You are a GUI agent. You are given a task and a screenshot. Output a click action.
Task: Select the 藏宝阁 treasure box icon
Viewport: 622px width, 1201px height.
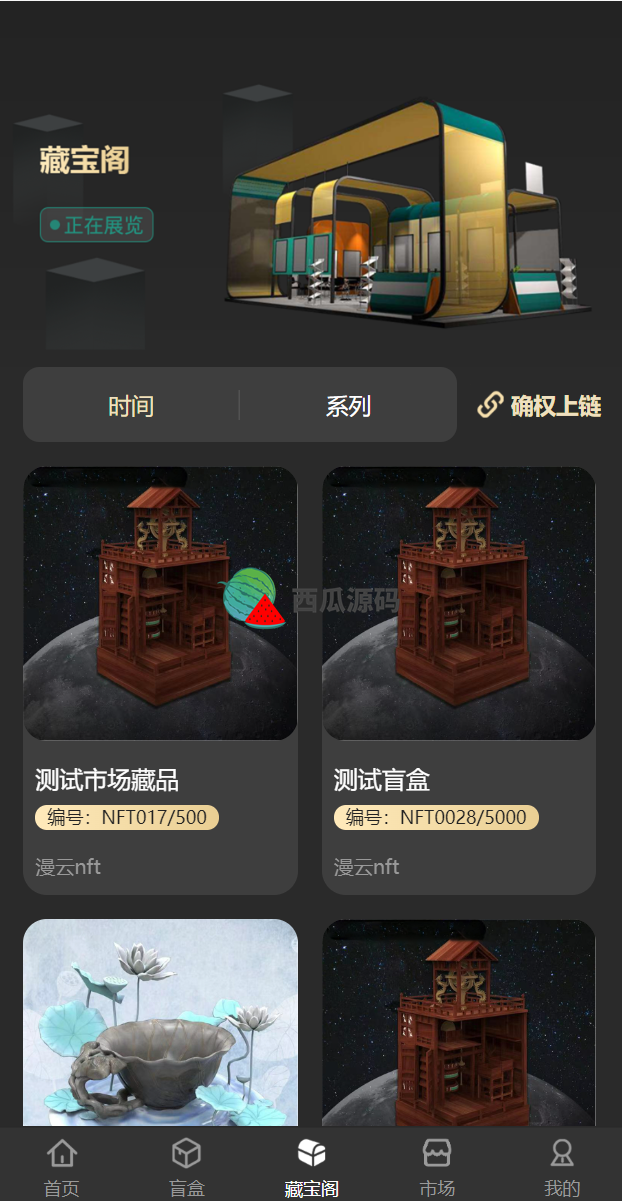[x=311, y=1153]
